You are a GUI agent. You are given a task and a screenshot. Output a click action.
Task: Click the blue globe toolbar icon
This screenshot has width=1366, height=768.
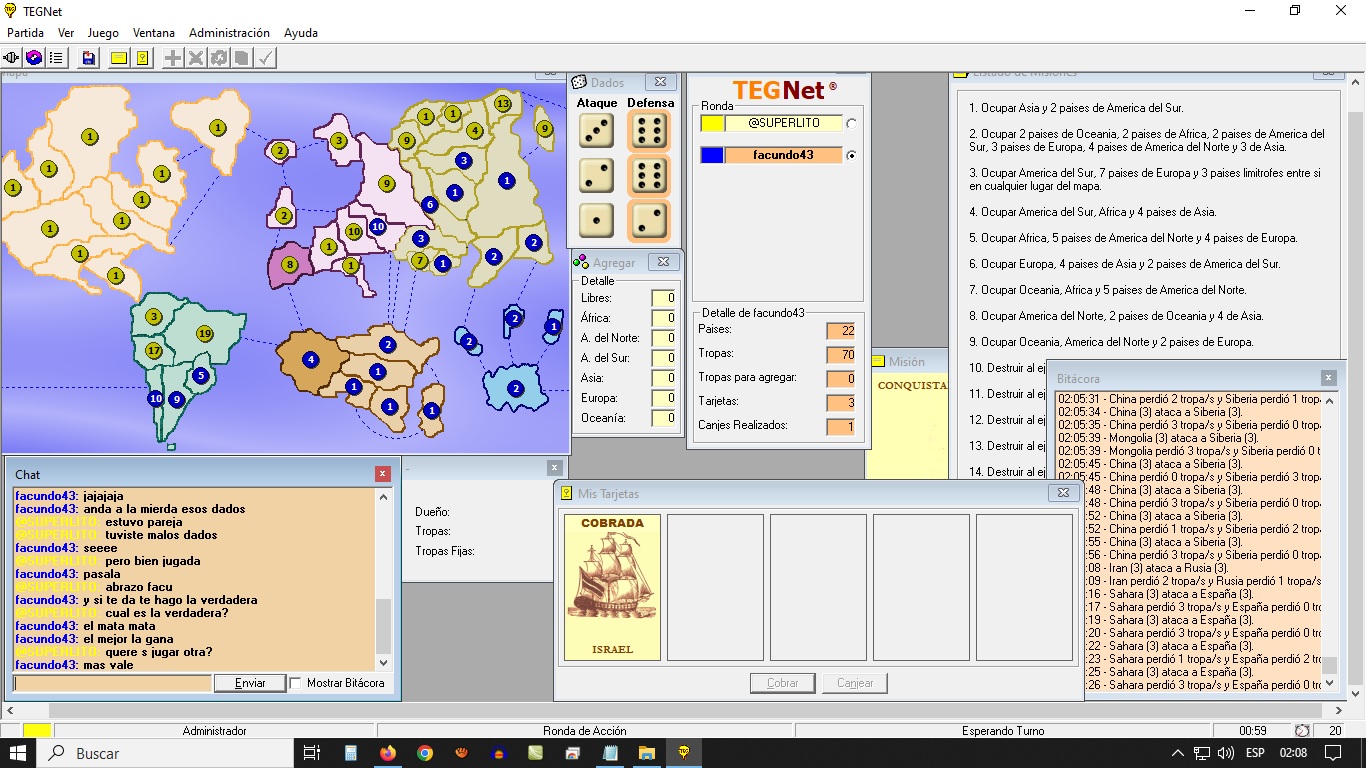(x=34, y=58)
